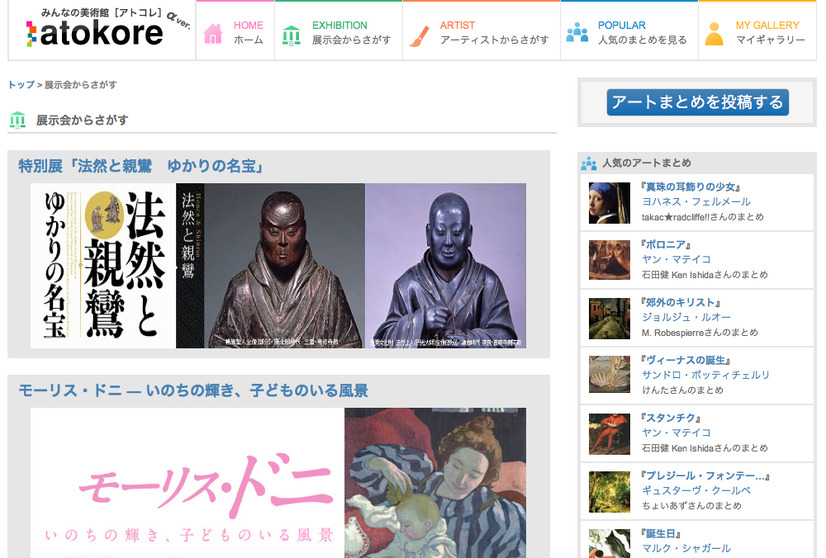Click the ジョルジュ・ルオー artist link
Image resolution: width=826 pixels, height=558 pixels.
686,317
